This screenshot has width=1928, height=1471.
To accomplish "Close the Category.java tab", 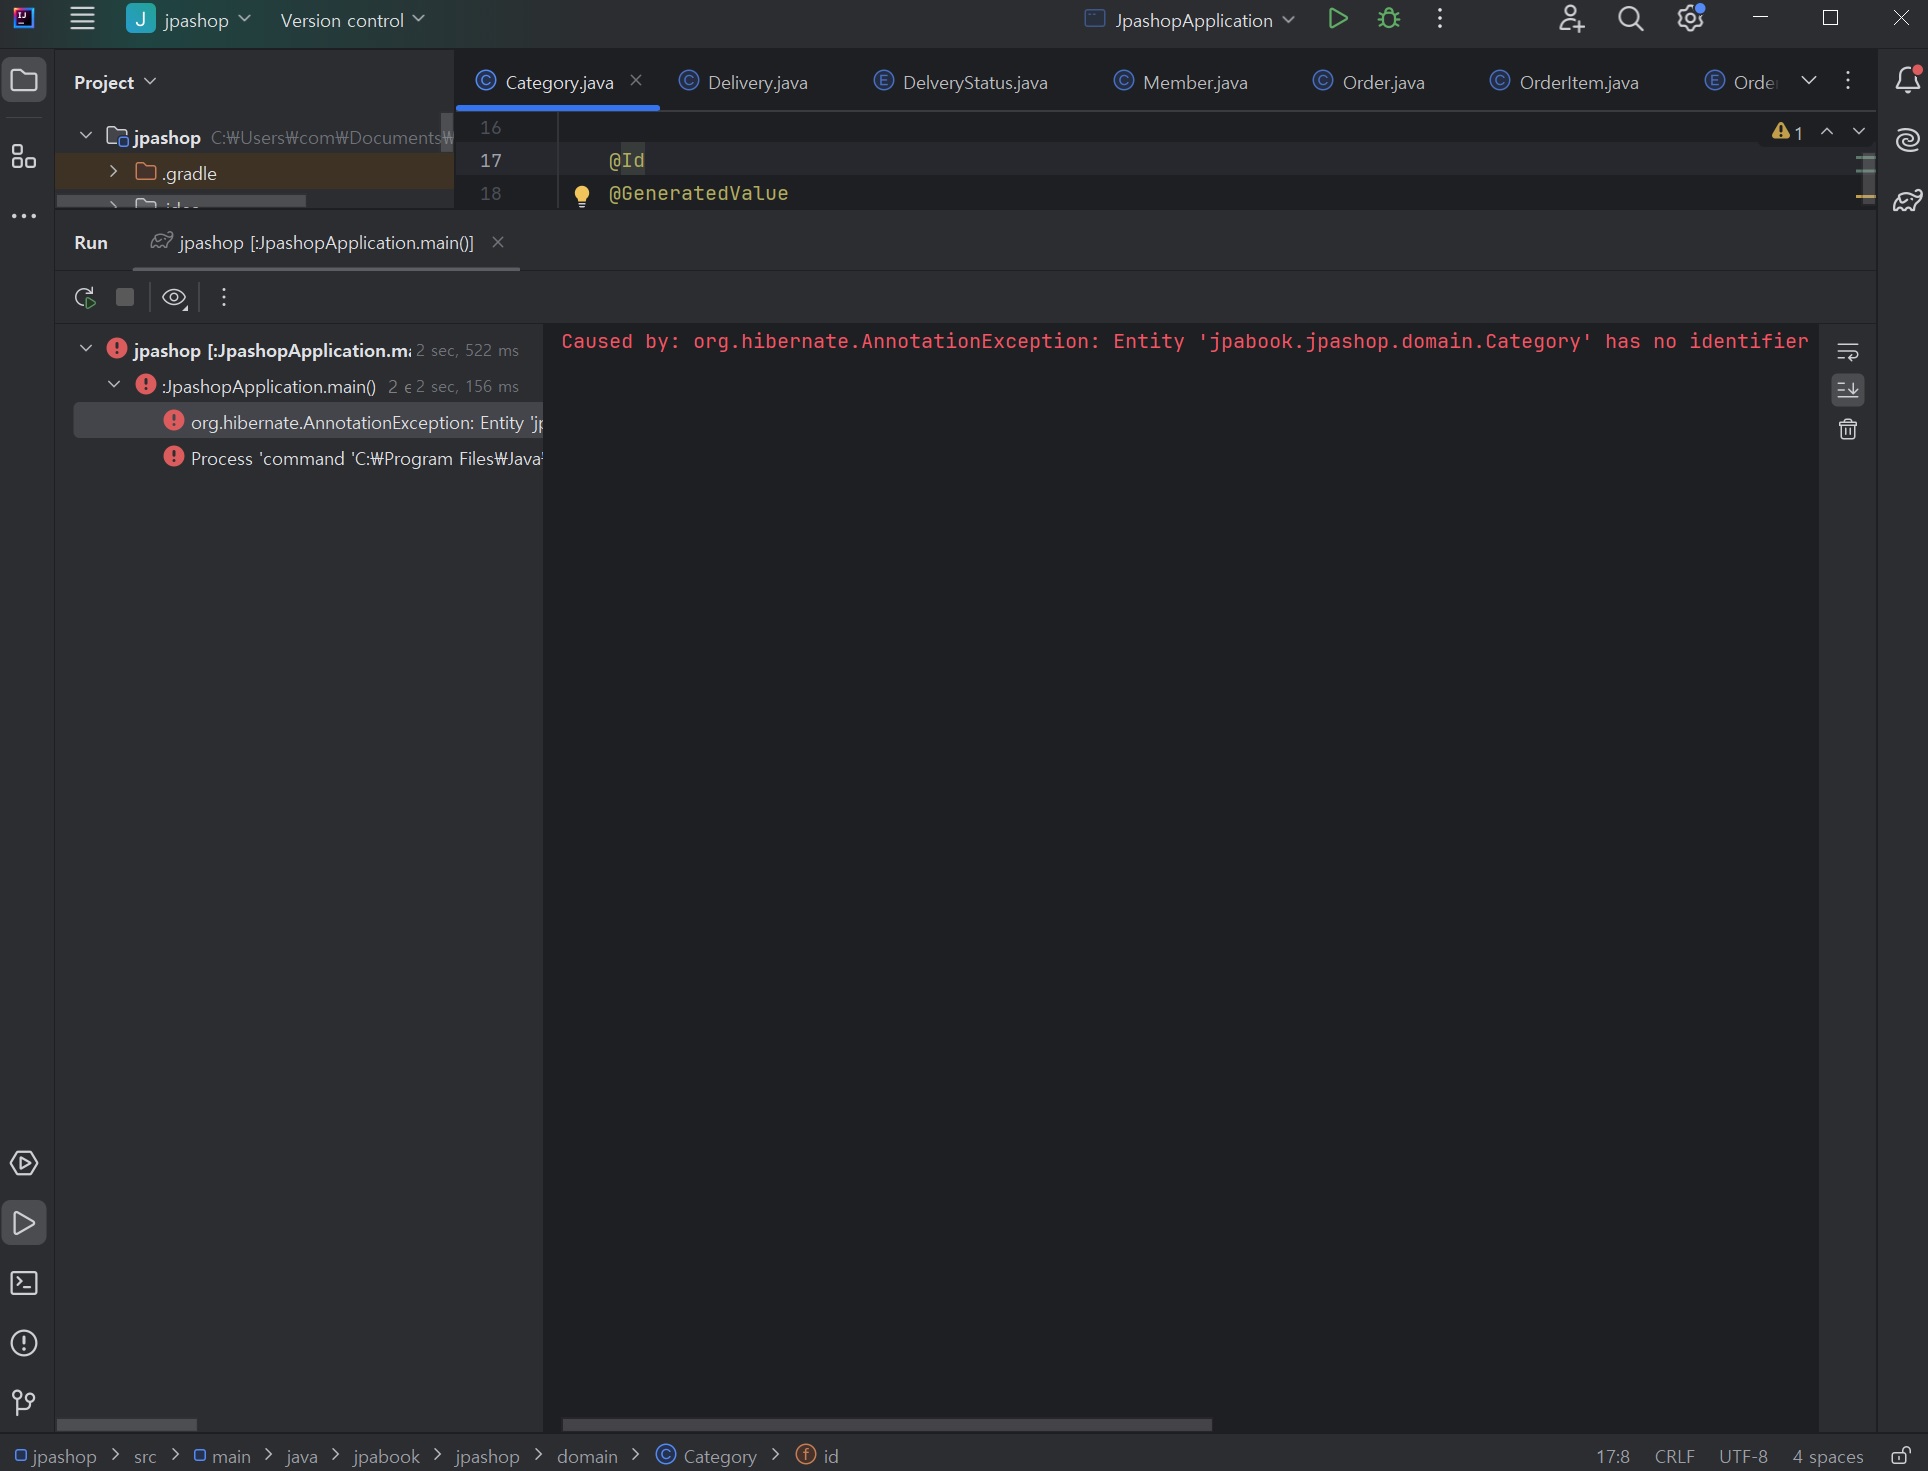I will pos(636,81).
